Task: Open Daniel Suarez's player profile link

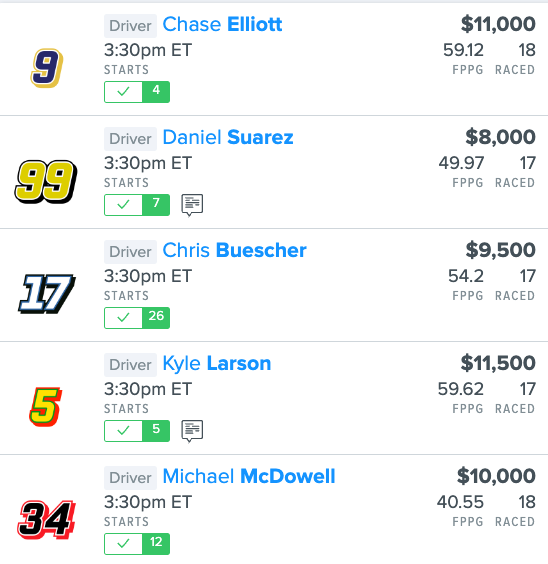Action: click(x=228, y=137)
